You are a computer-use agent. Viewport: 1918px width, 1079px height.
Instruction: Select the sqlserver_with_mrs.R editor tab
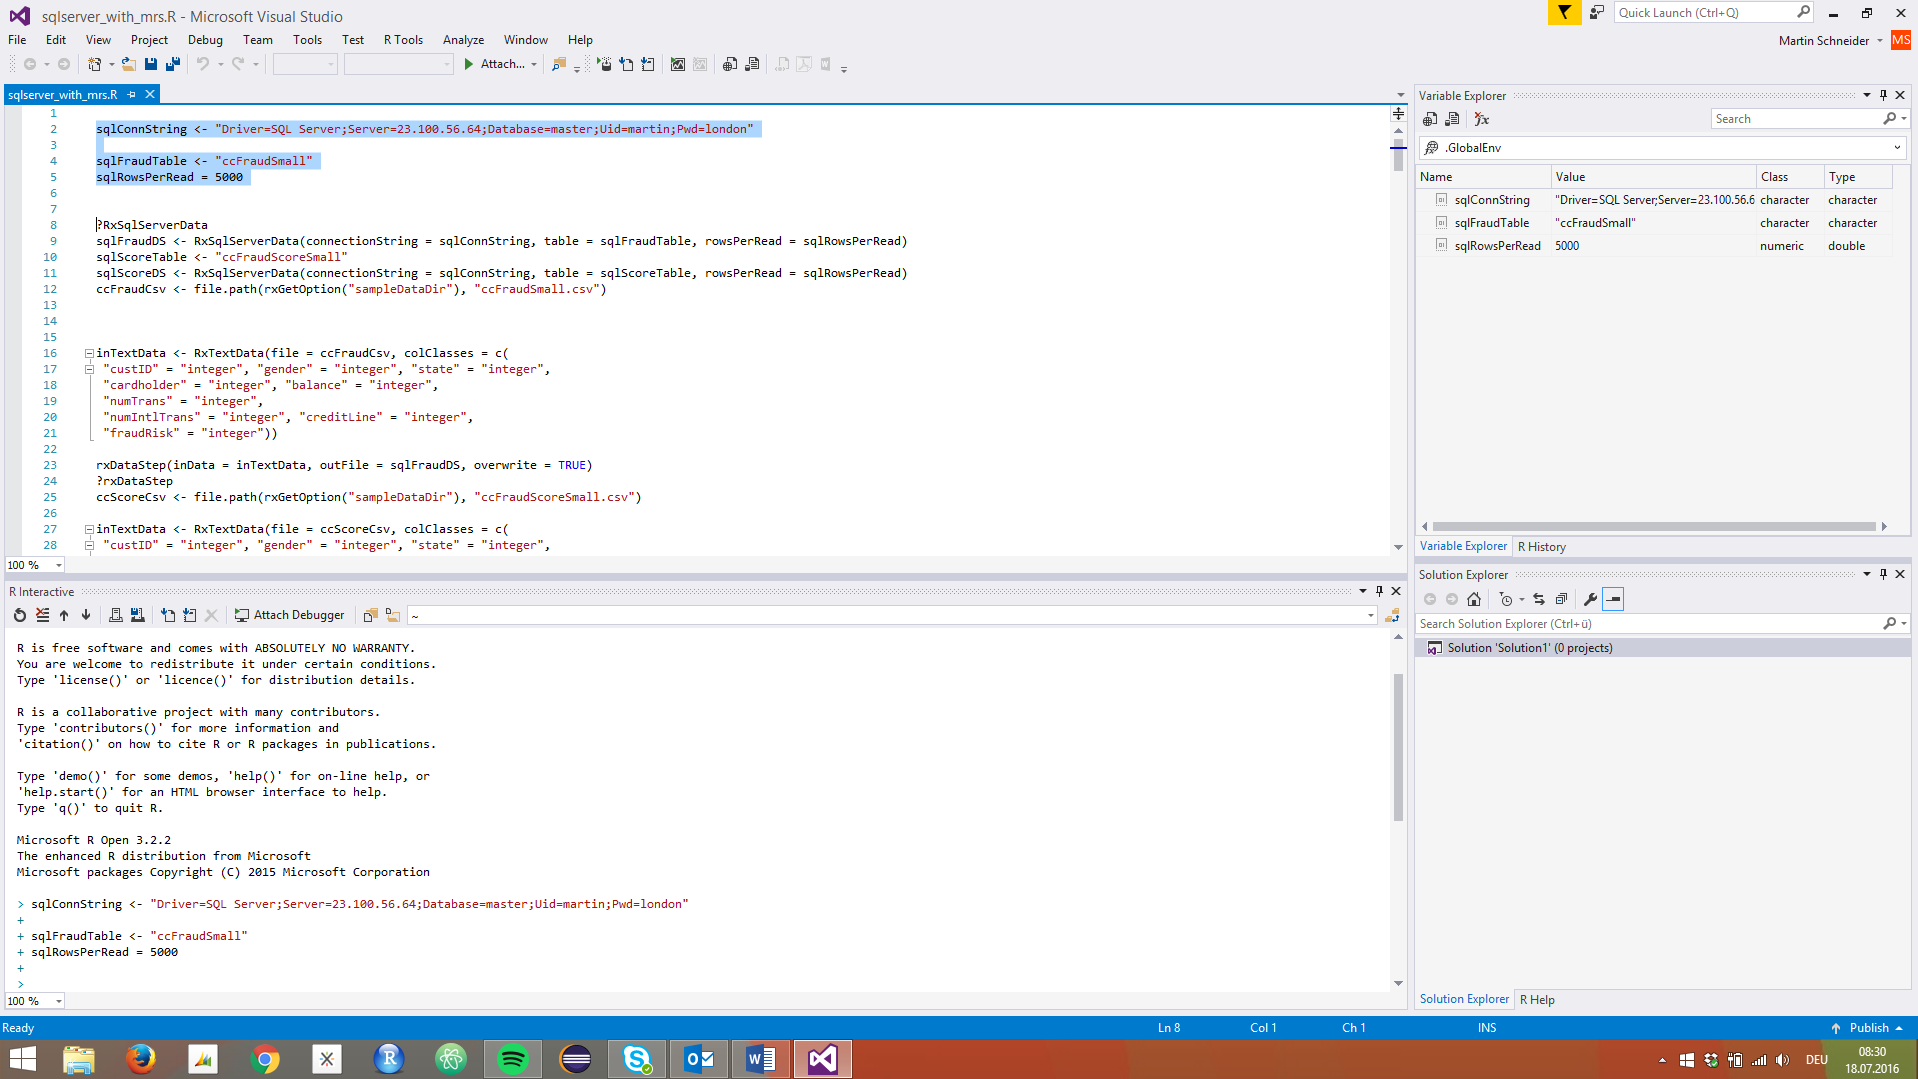(x=63, y=95)
